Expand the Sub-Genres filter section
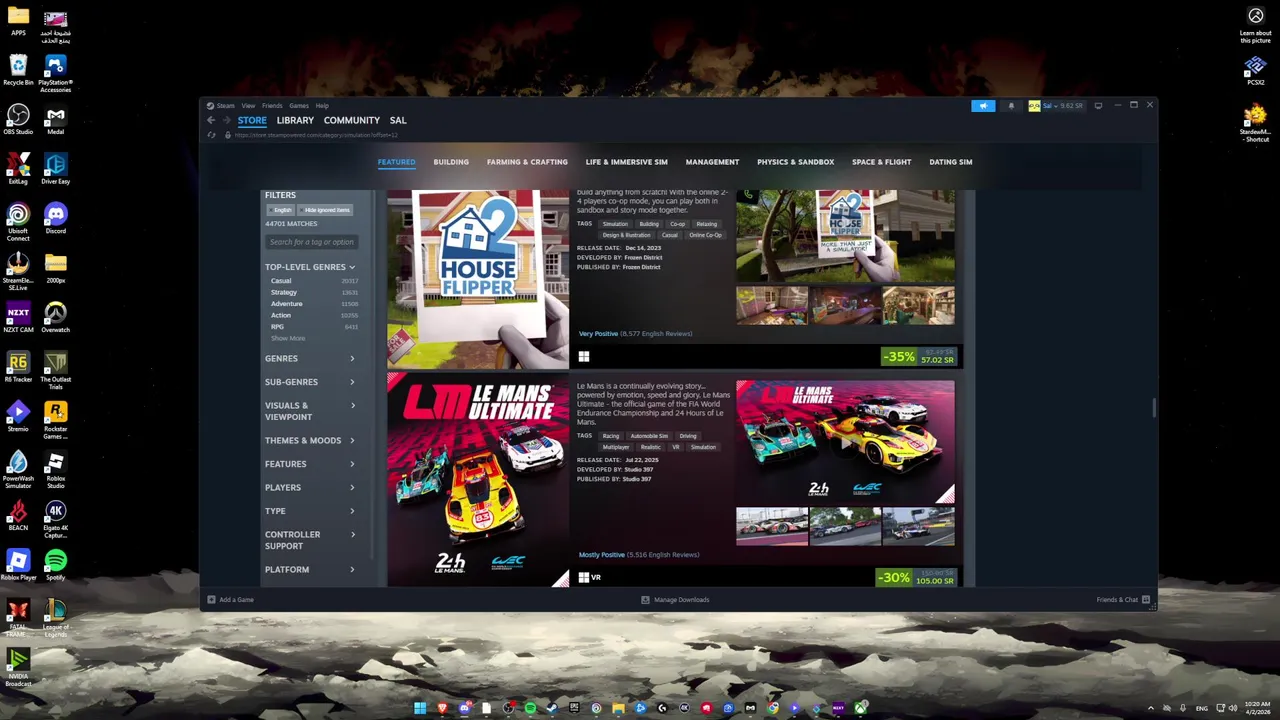Image resolution: width=1280 pixels, height=720 pixels. 310,382
